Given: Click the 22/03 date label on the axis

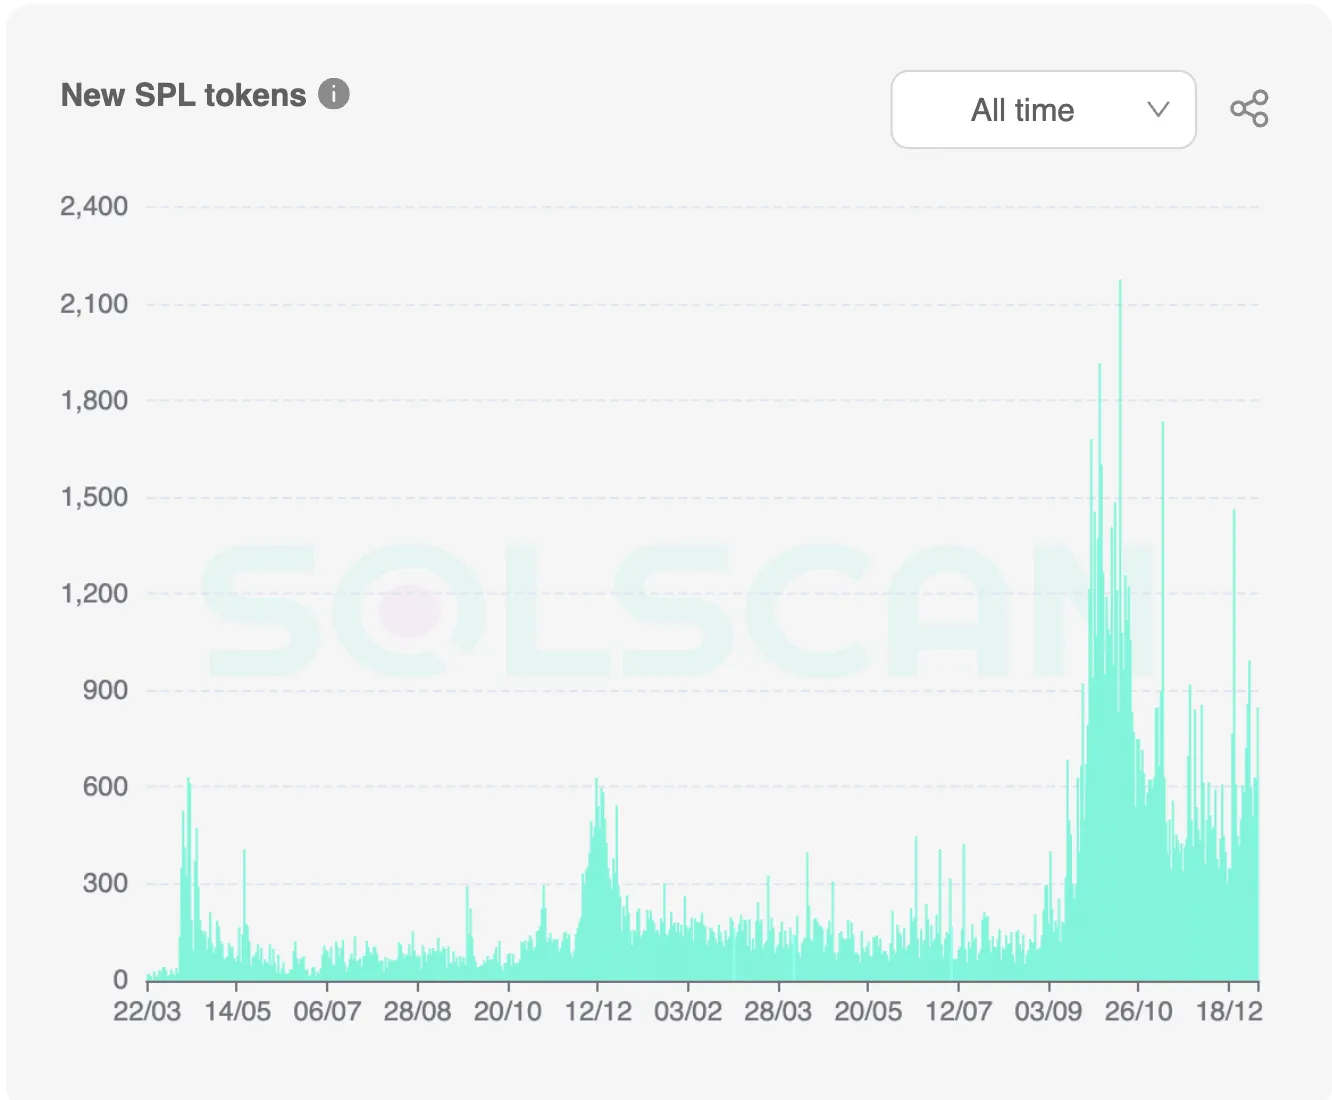Looking at the screenshot, I should click(147, 1011).
